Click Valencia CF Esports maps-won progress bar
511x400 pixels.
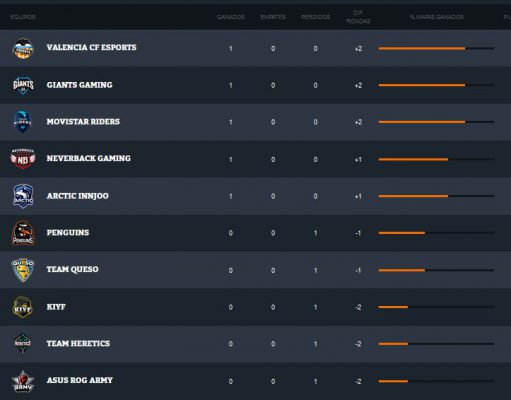(436, 48)
